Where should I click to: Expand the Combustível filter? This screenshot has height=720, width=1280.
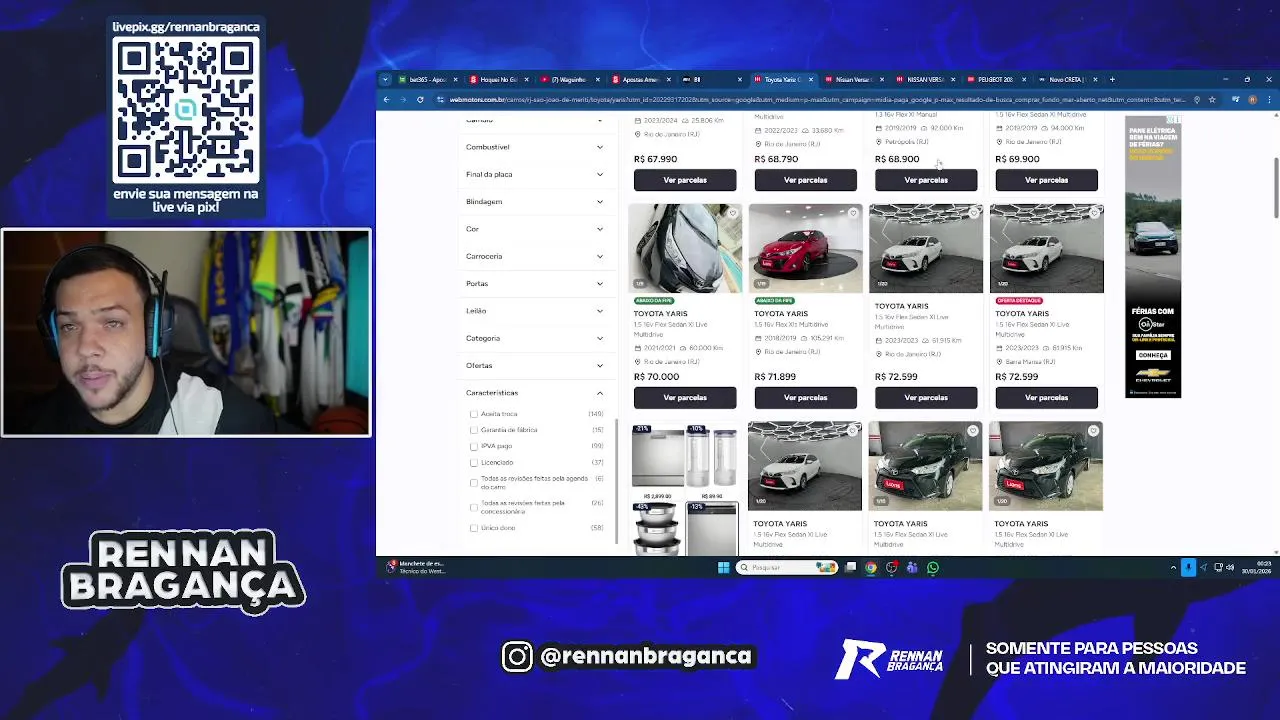(x=535, y=147)
